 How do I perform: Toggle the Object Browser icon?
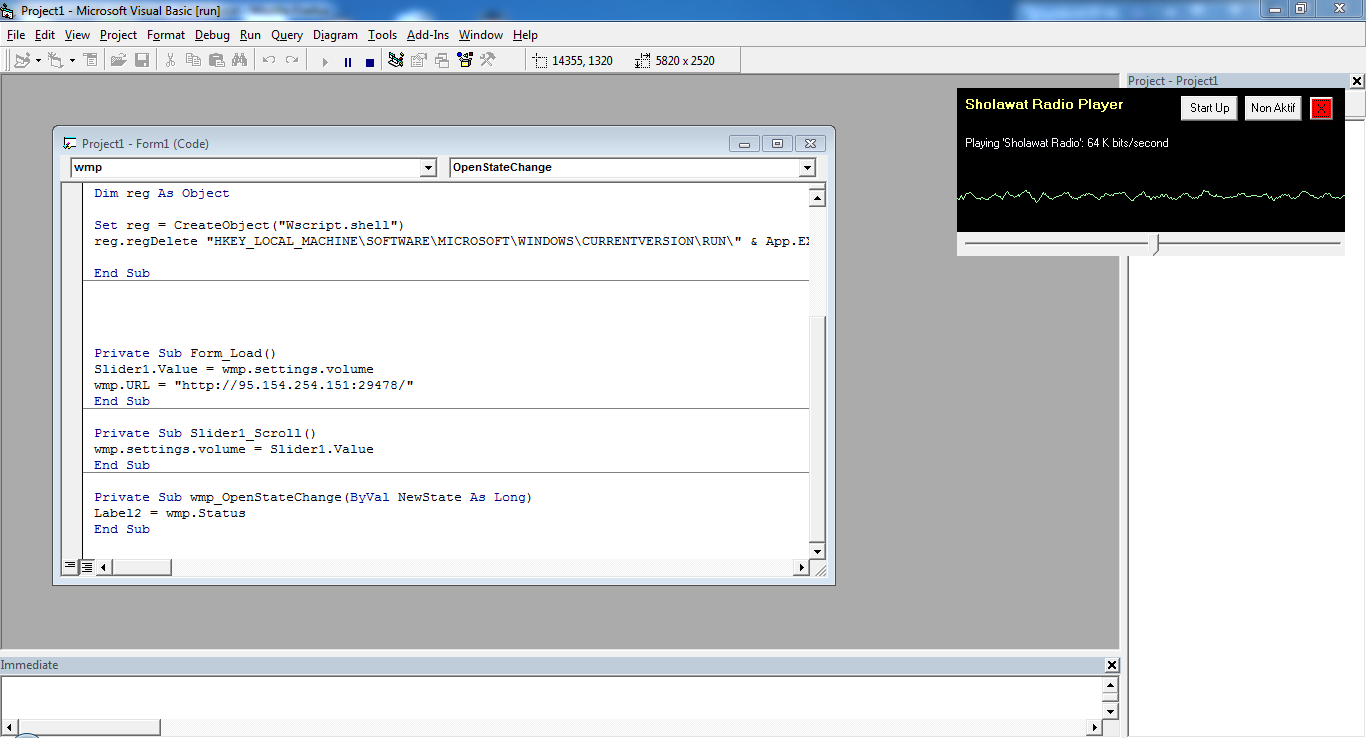point(463,60)
